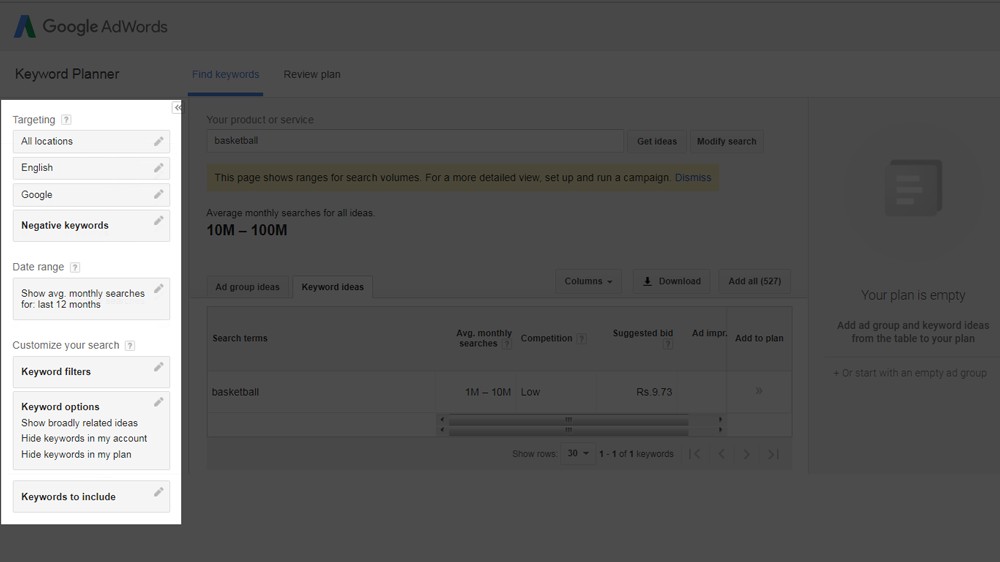Click the Rs.9.73 suggested bid value
The width and height of the screenshot is (1000, 562).
coord(654,392)
